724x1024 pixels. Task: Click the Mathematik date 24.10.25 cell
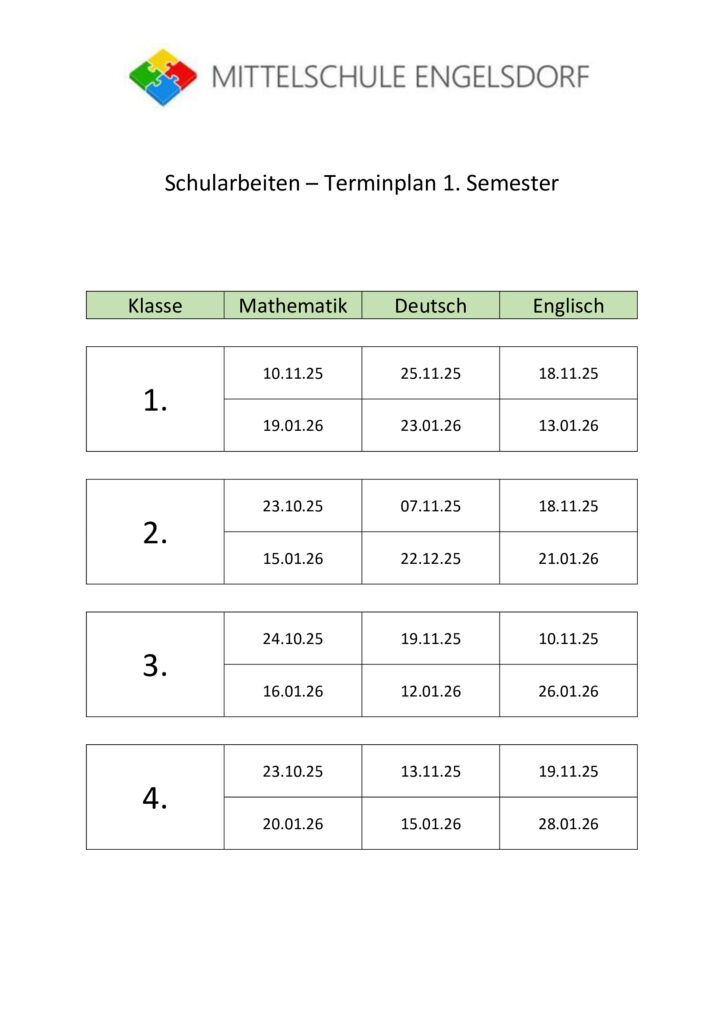[293, 639]
